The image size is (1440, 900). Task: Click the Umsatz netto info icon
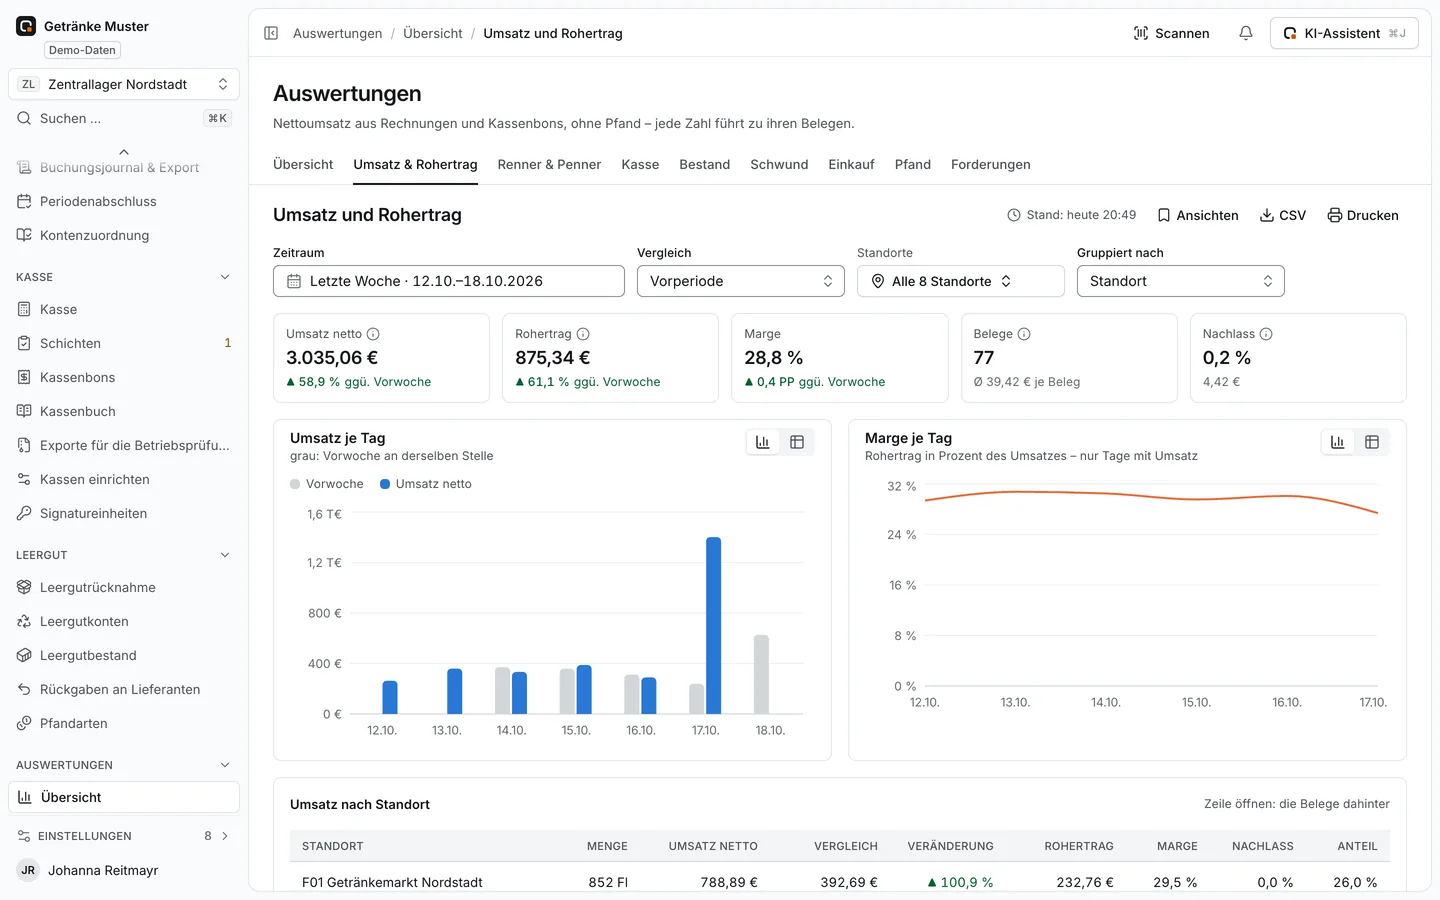pos(373,334)
